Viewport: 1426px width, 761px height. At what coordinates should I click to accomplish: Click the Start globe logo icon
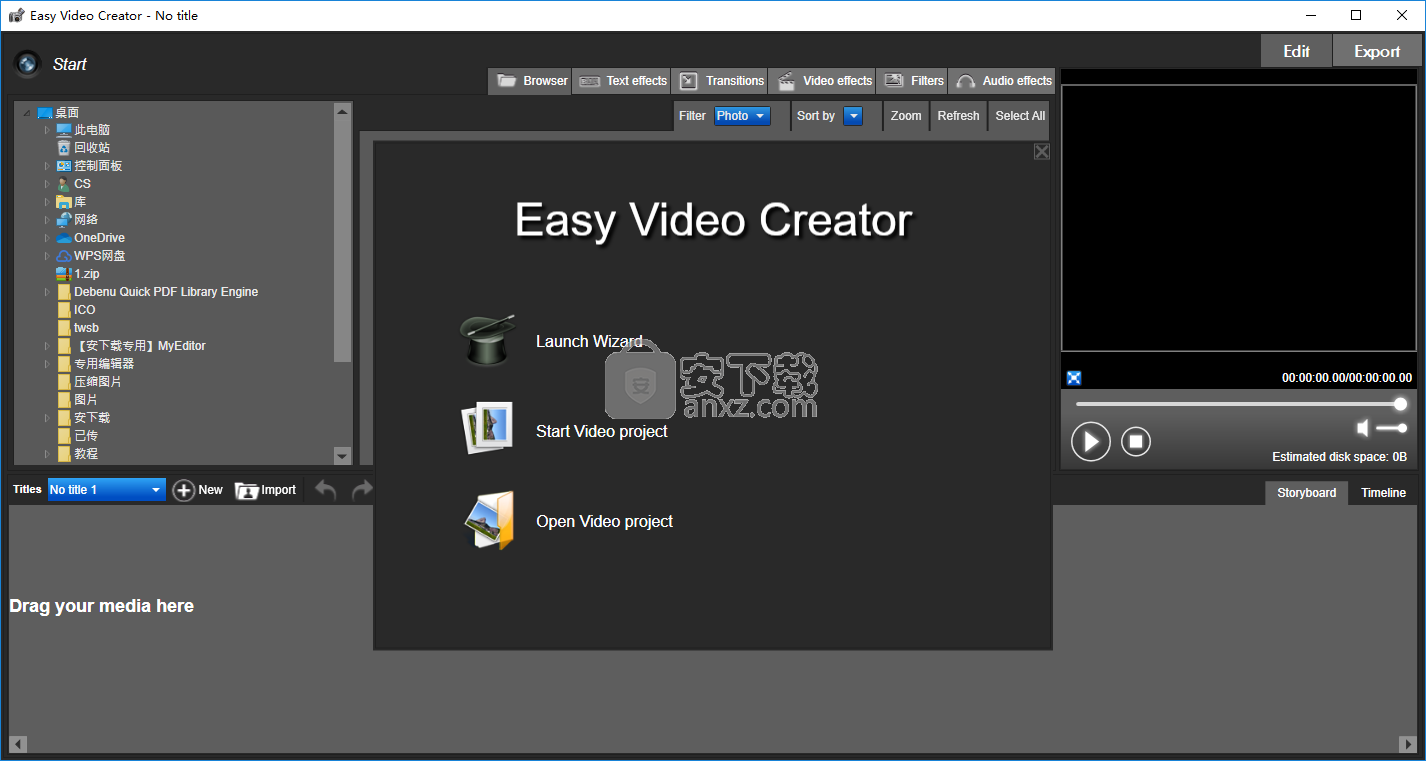[27, 64]
